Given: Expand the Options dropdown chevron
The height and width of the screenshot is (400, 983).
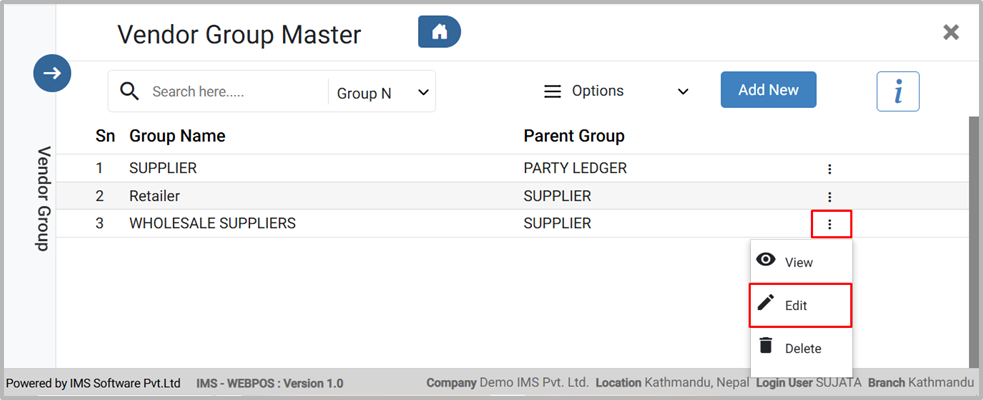Looking at the screenshot, I should 683,92.
